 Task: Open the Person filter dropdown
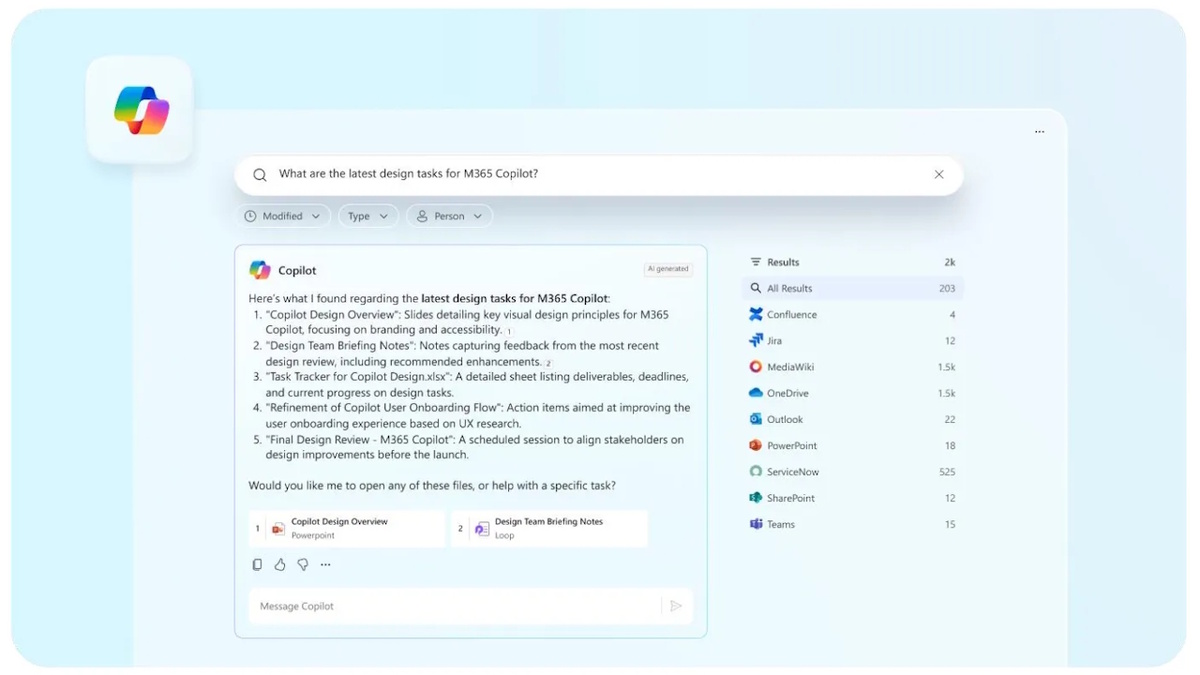point(449,216)
